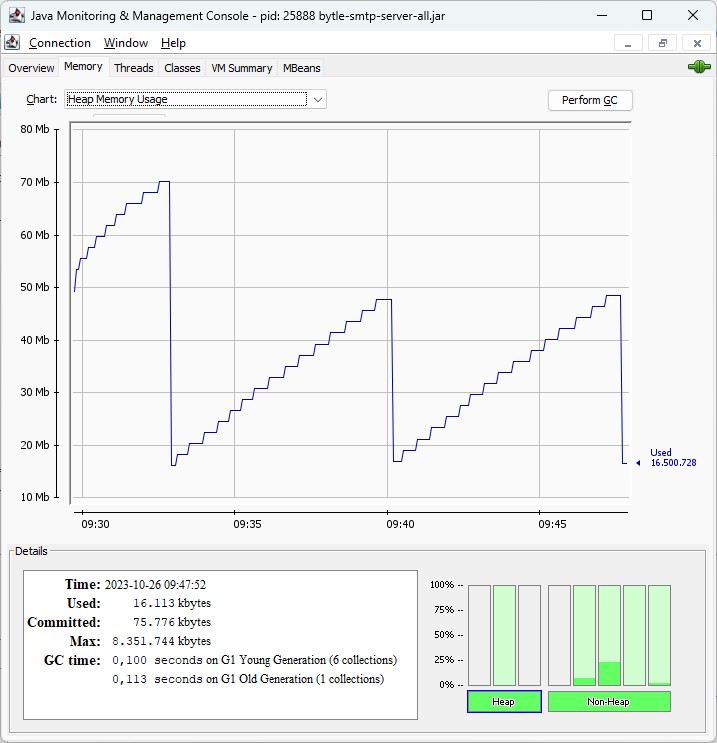Restore the internal connection frame size
Viewport: 717px width, 743px height.
pyautogui.click(x=662, y=43)
